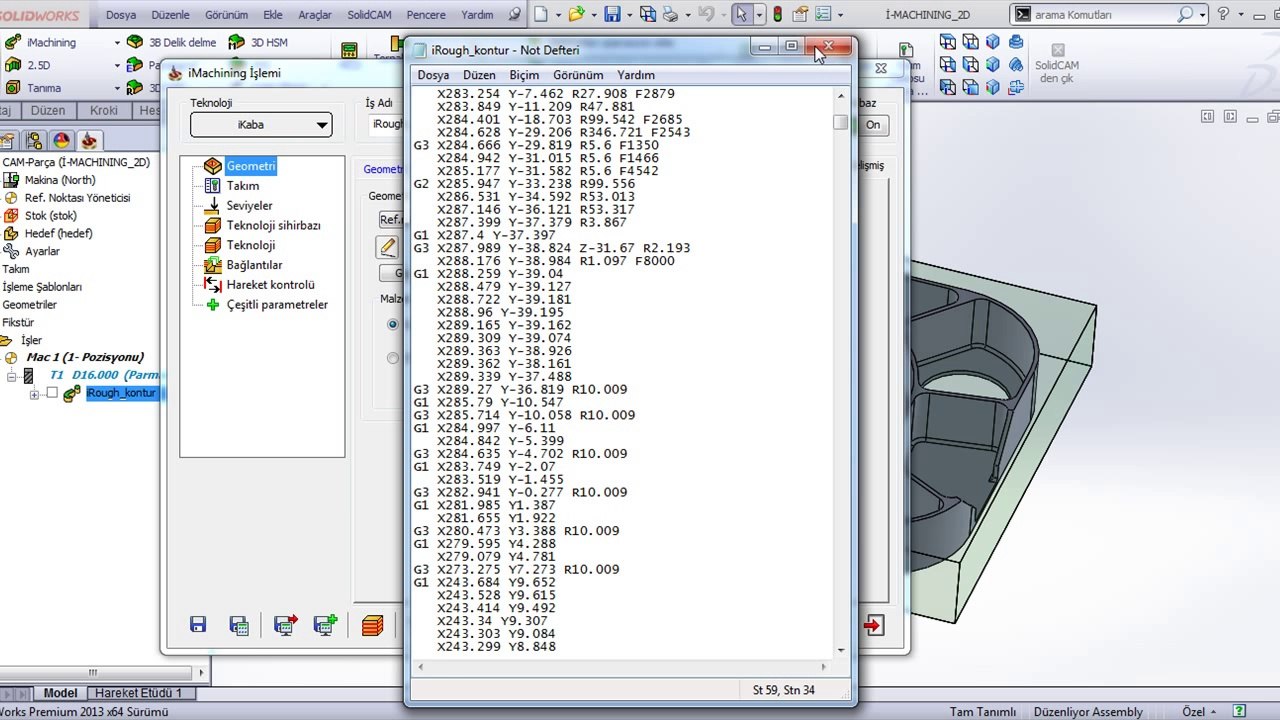Open the 3D HSM operation icon
Screen dimensions: 1280x720
[237, 43]
